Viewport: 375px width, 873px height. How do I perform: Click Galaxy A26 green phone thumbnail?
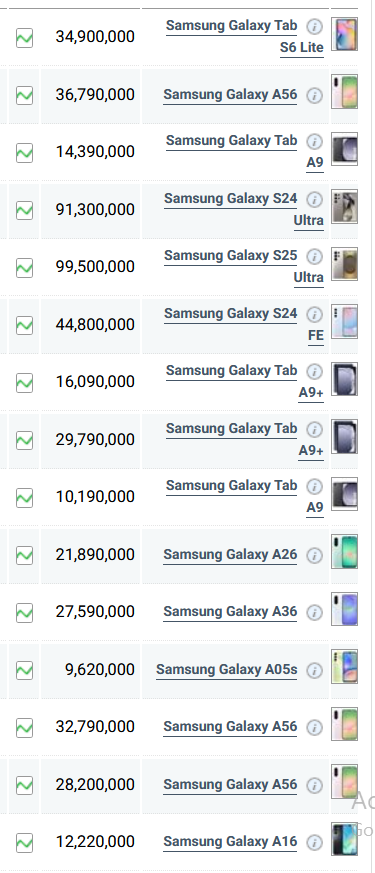pos(344,551)
